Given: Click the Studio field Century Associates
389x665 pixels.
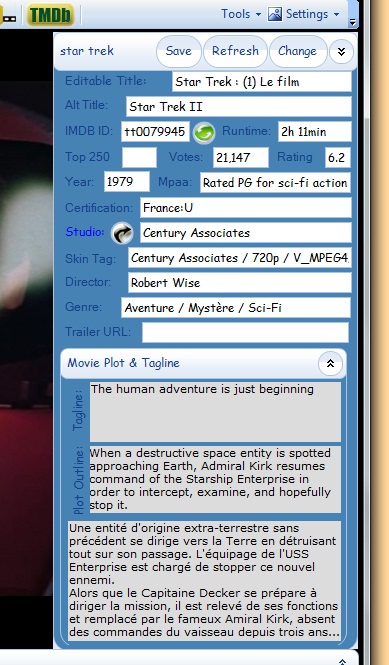Looking at the screenshot, I should [246, 233].
